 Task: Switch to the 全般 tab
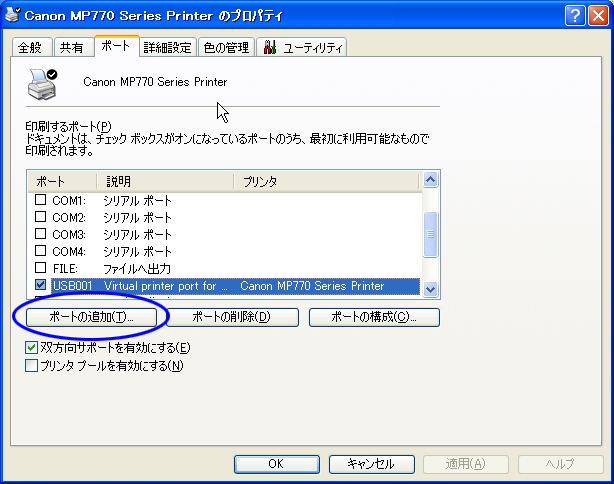[x=31, y=47]
